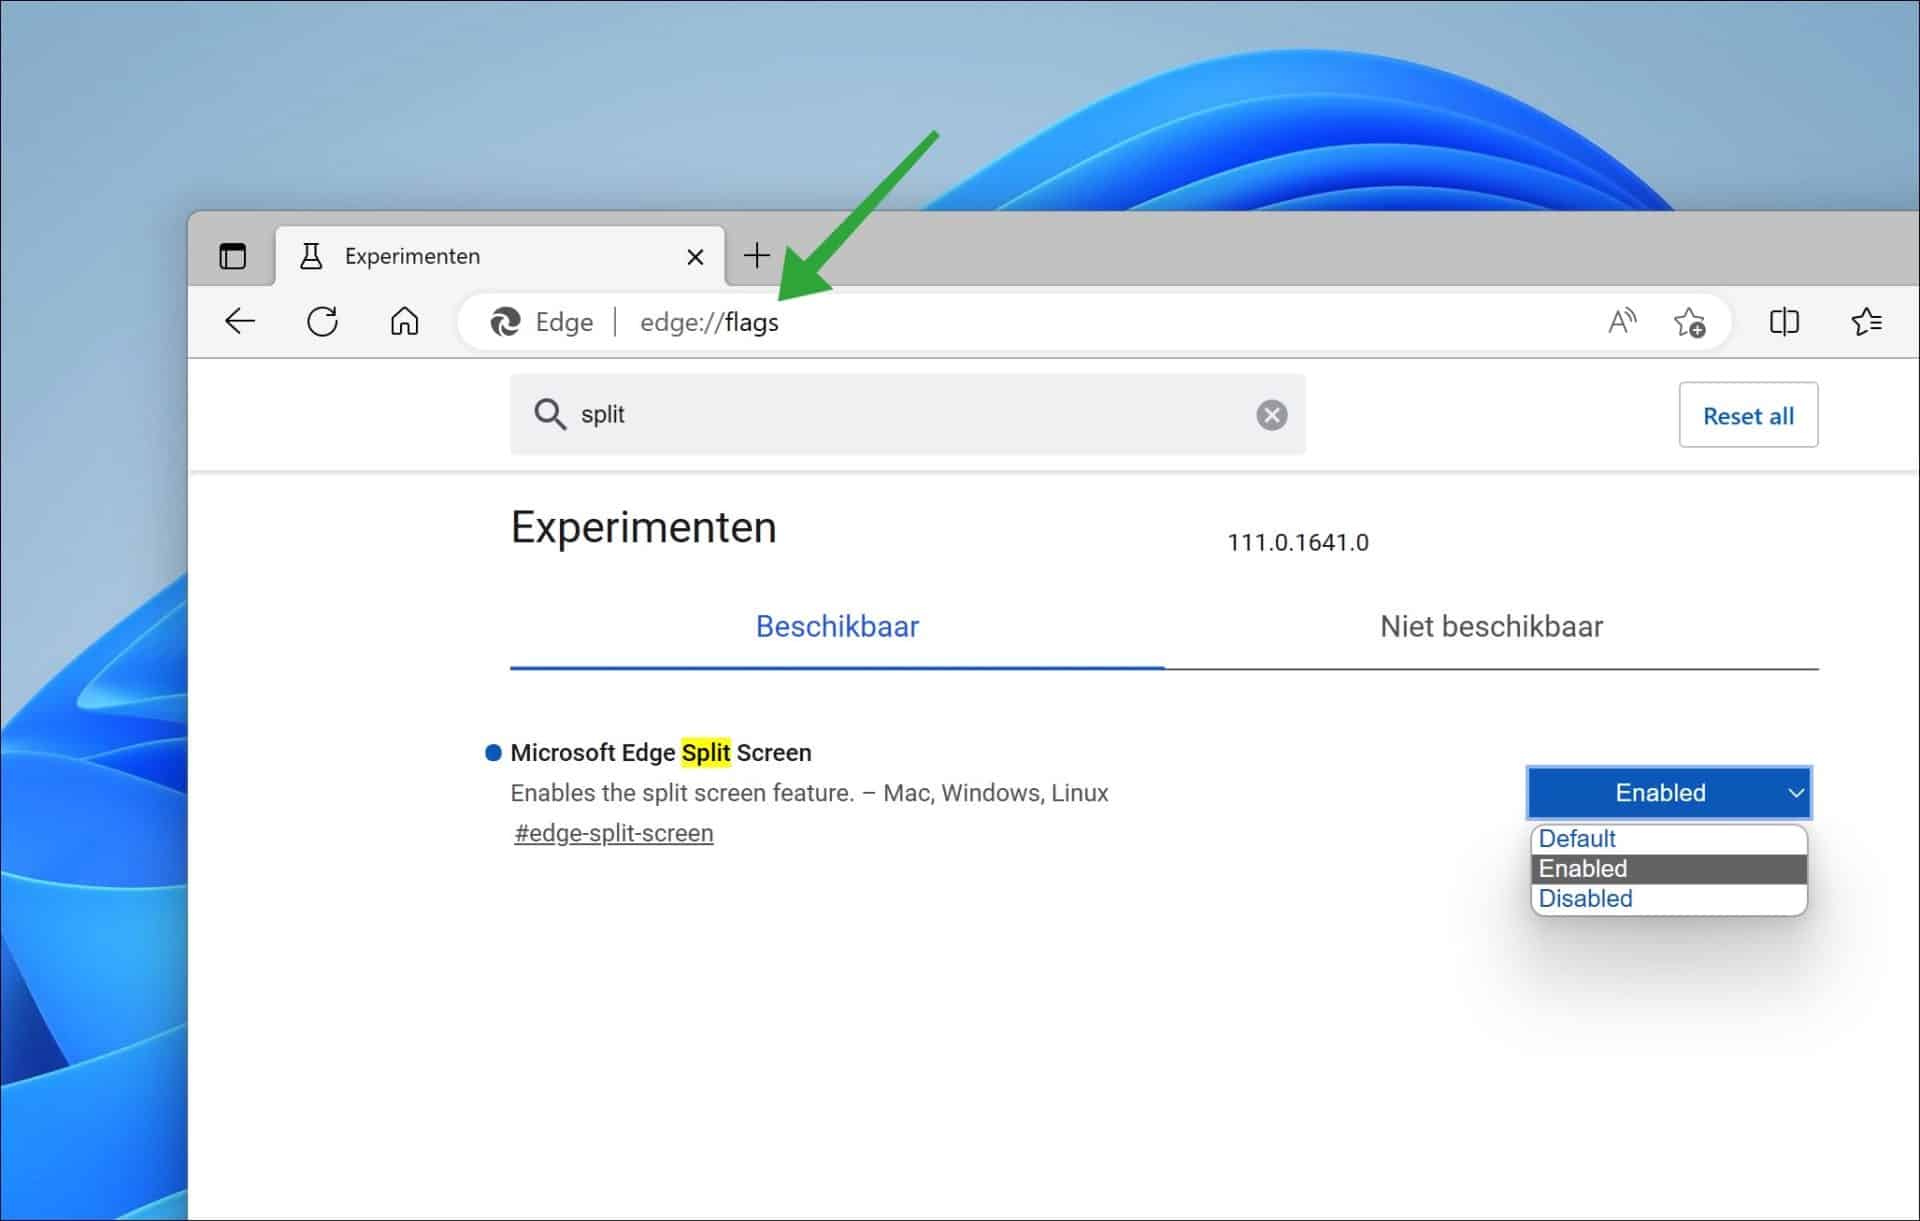The width and height of the screenshot is (1920, 1221).
Task: Click the back navigation arrow
Action: point(239,321)
